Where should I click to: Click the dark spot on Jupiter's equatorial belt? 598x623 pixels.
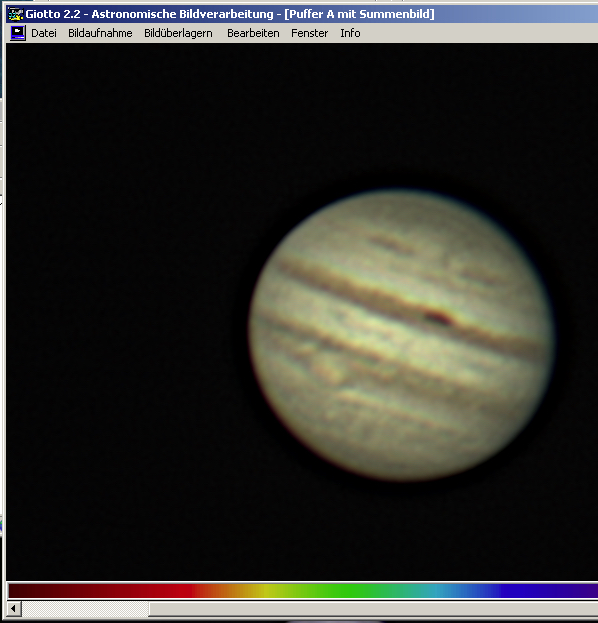click(438, 317)
